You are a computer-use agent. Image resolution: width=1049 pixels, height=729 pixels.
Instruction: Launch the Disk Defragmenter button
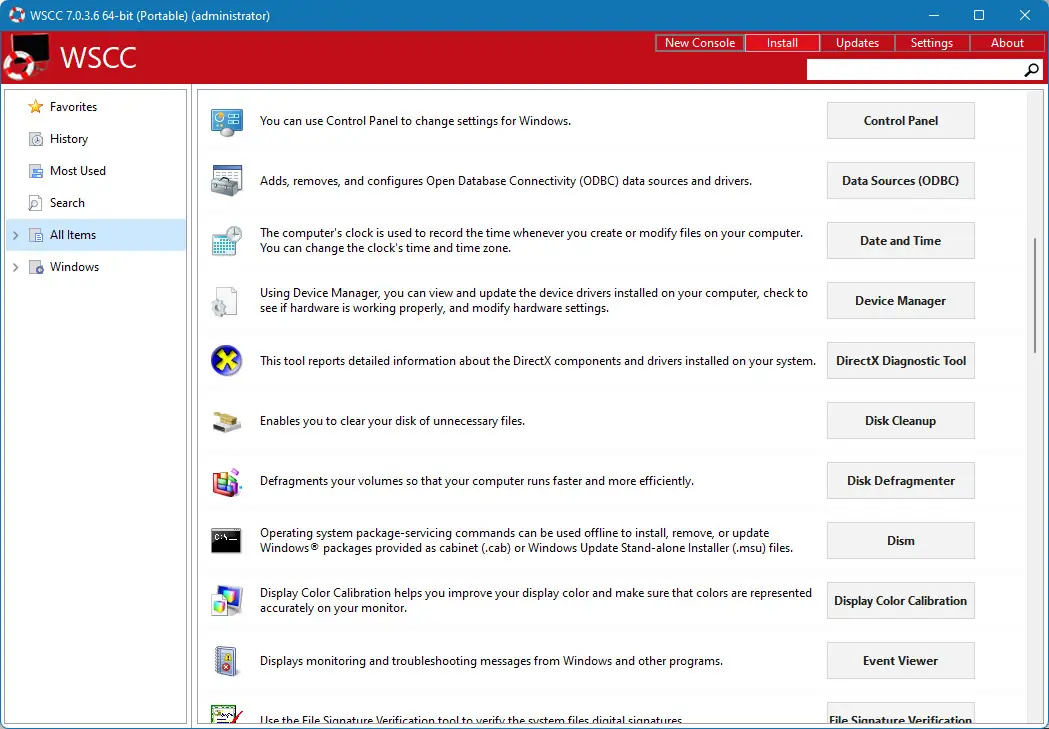pos(900,481)
